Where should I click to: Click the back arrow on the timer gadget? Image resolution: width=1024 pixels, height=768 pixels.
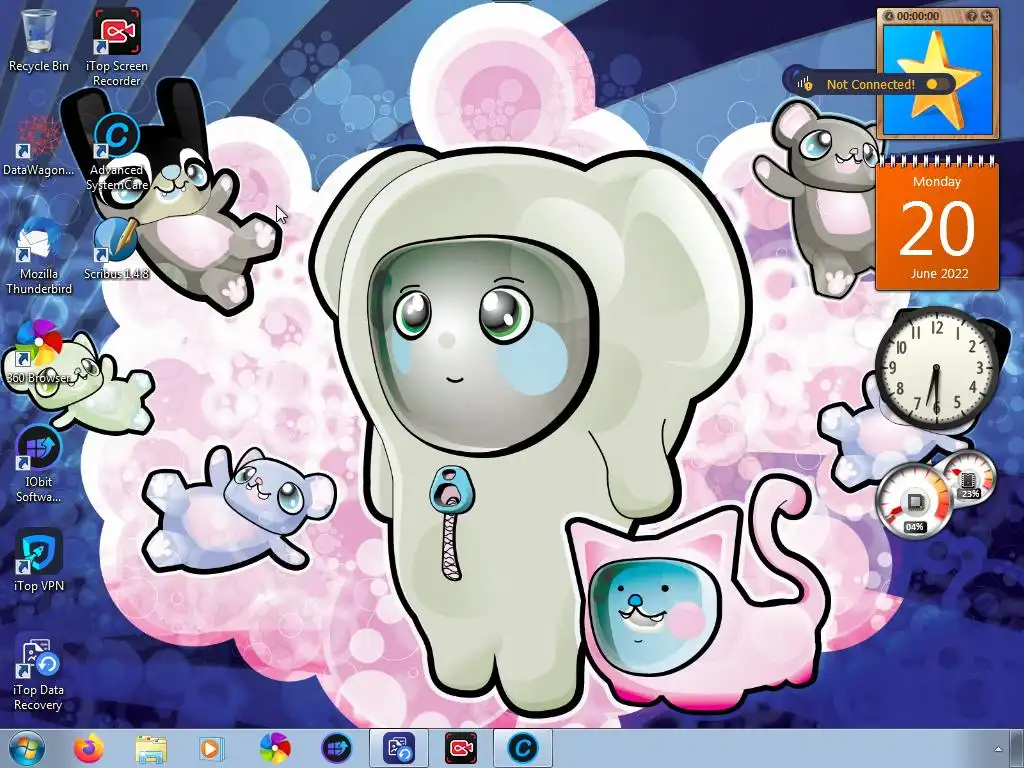coord(888,16)
